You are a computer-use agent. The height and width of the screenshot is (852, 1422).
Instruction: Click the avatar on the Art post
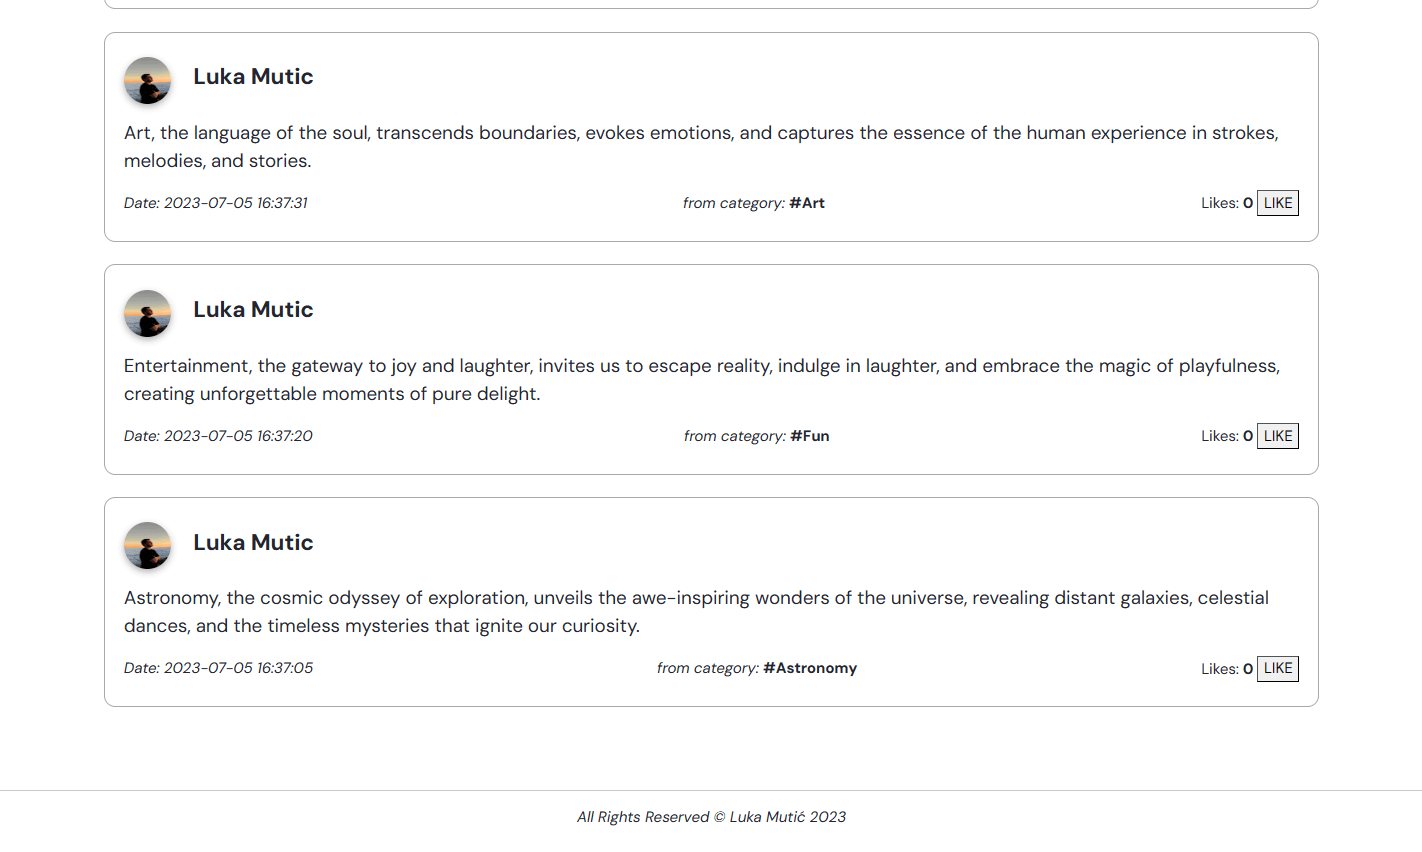(x=148, y=80)
